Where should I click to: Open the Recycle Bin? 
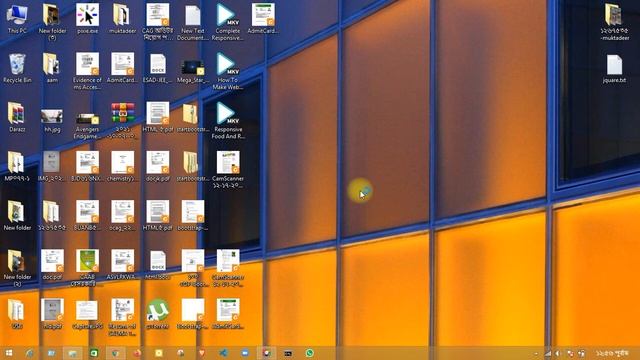(17, 69)
